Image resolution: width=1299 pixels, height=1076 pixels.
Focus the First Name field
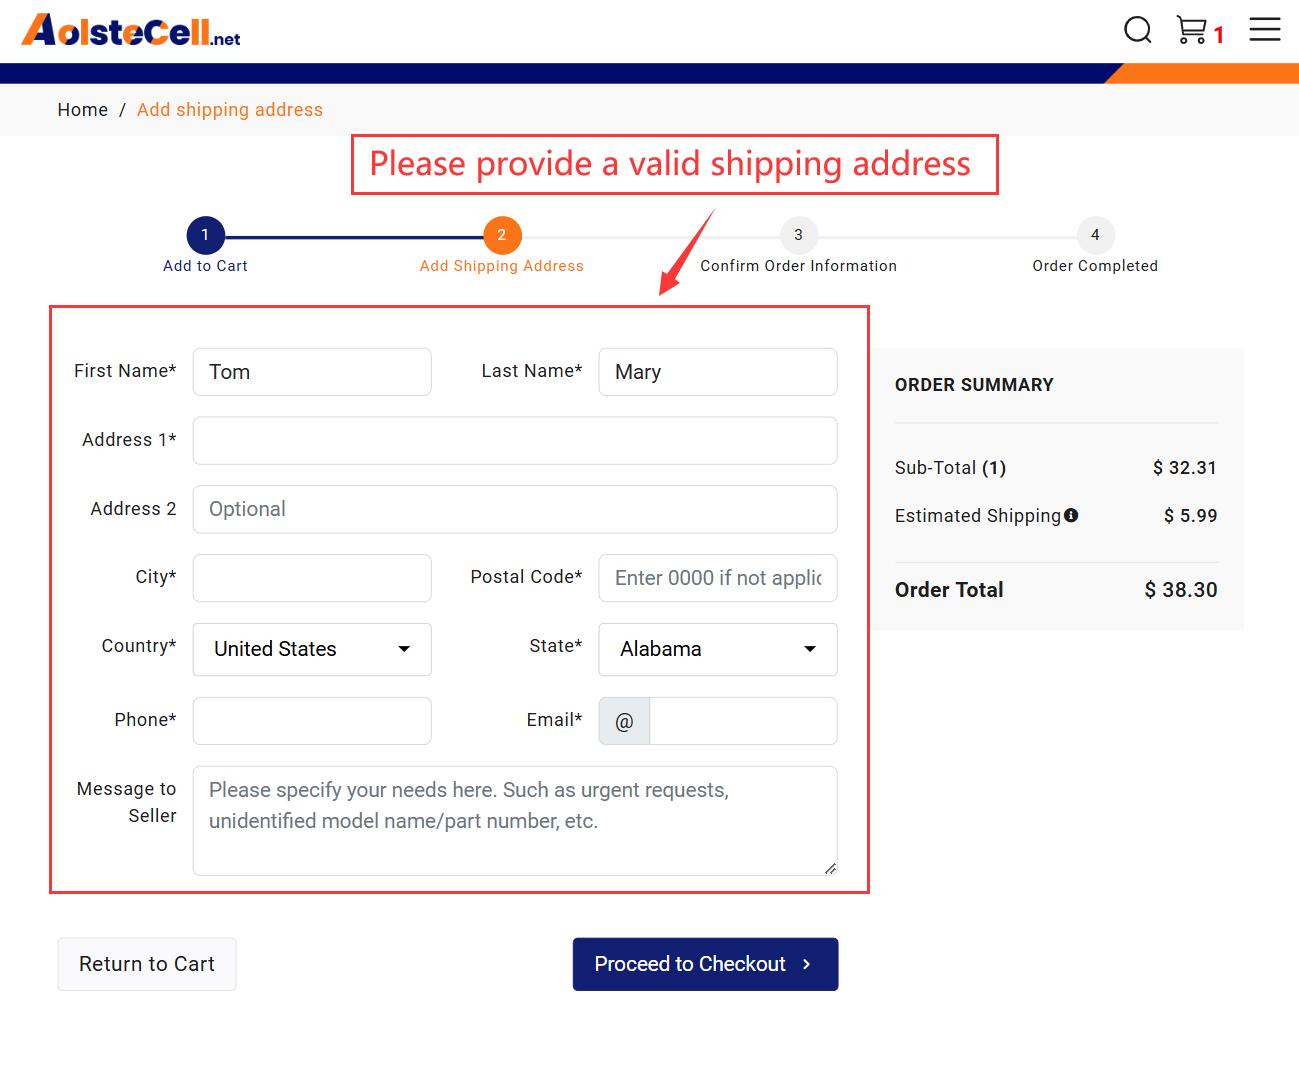(312, 372)
